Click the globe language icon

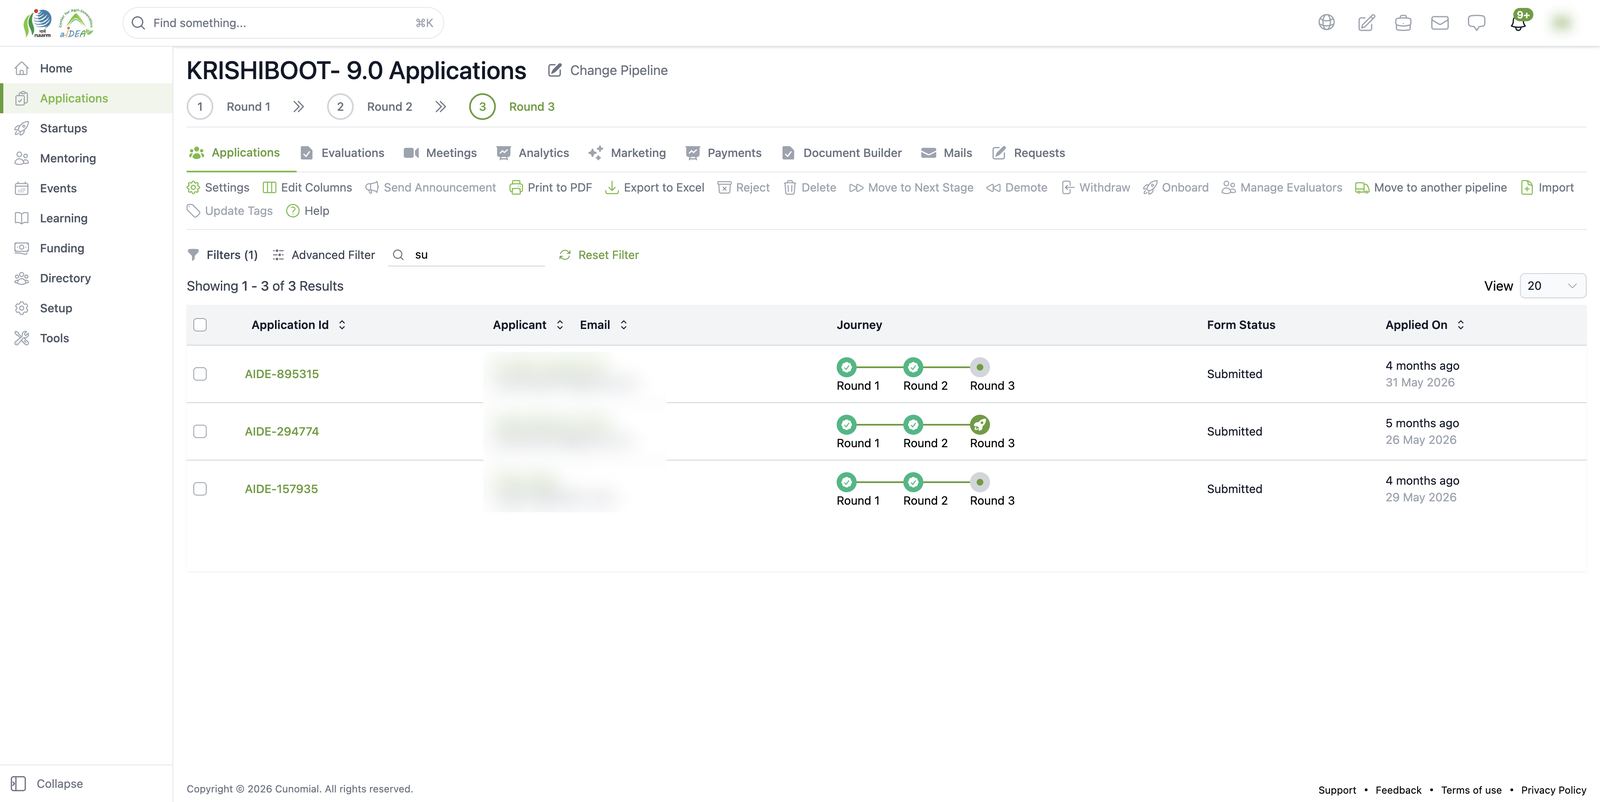pos(1326,23)
